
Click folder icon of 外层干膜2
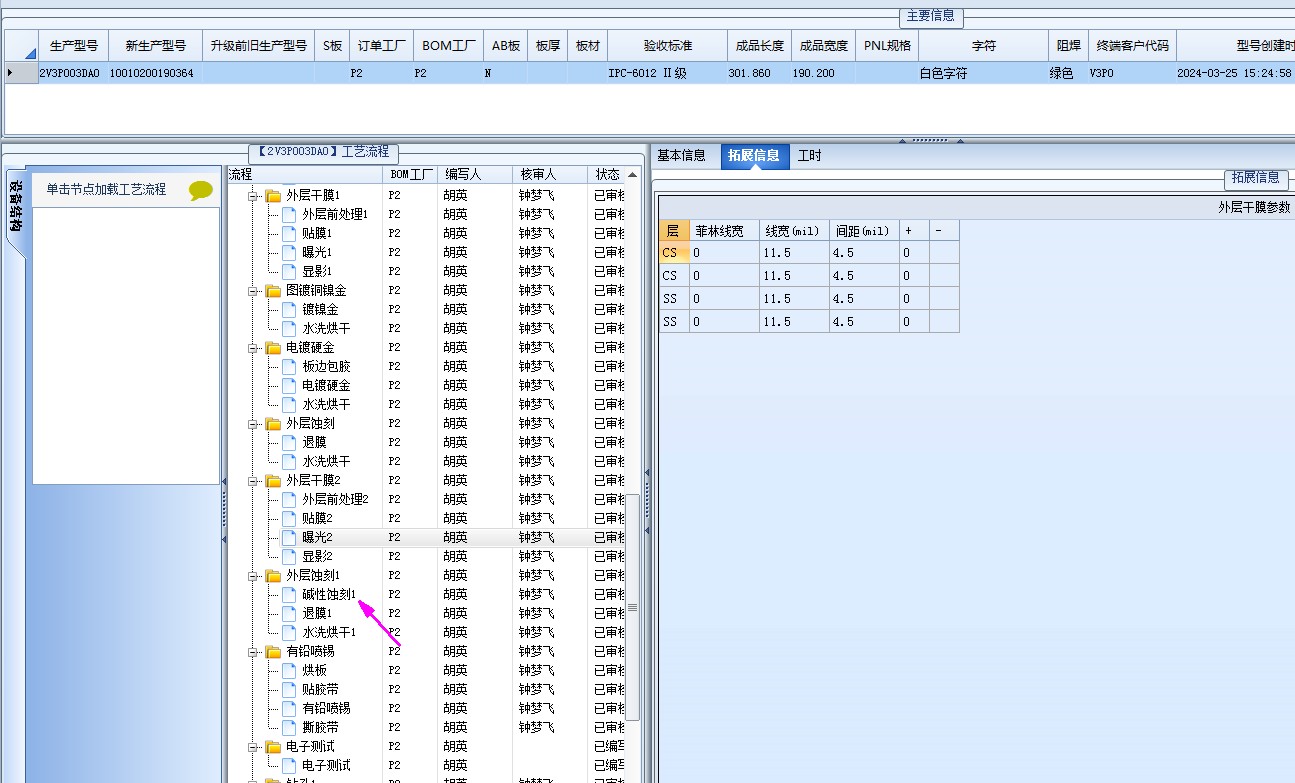coord(273,480)
